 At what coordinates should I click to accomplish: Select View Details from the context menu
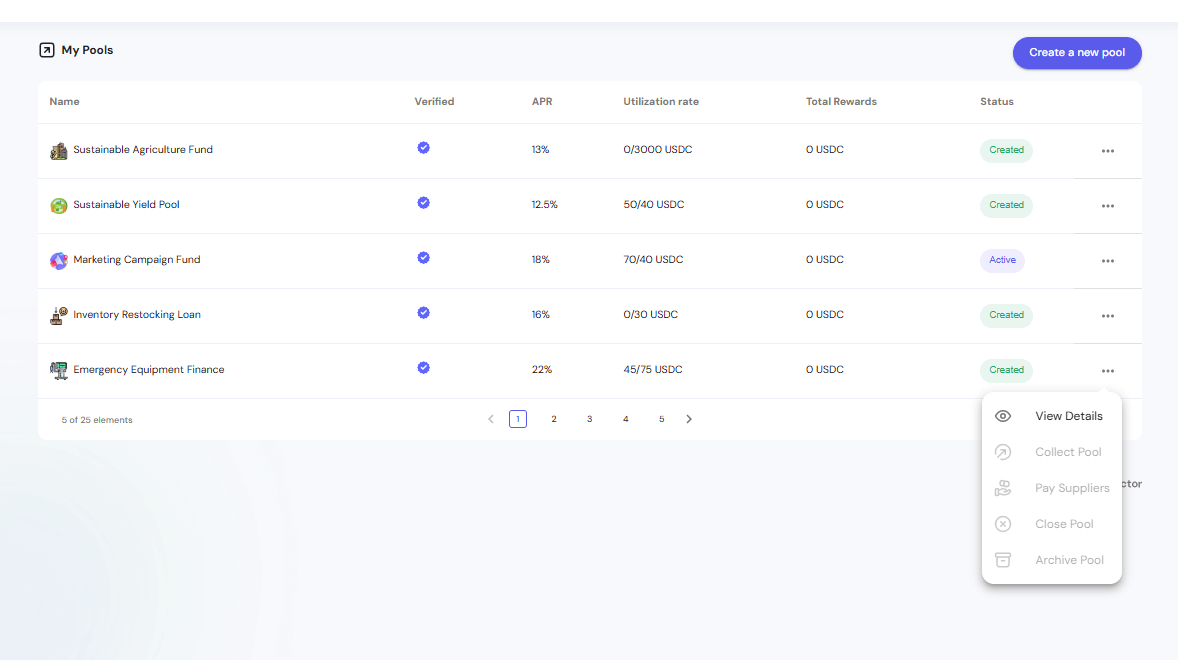(1068, 416)
